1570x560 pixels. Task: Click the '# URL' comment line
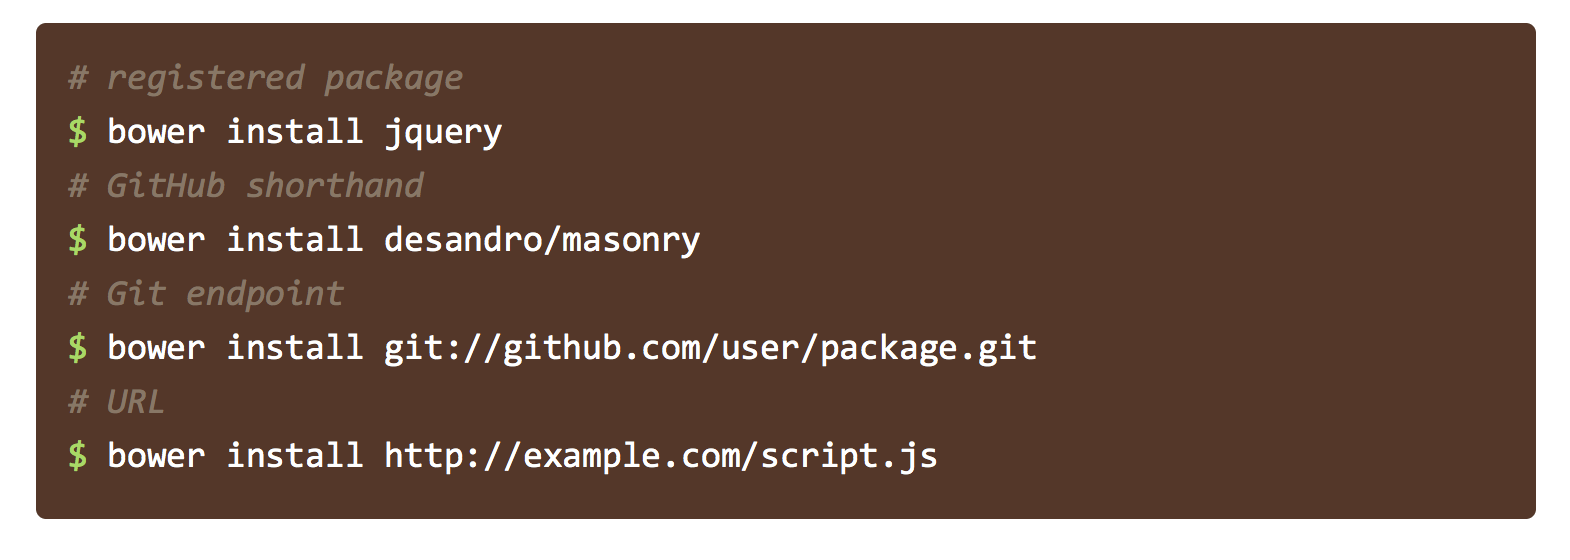[x=116, y=402]
